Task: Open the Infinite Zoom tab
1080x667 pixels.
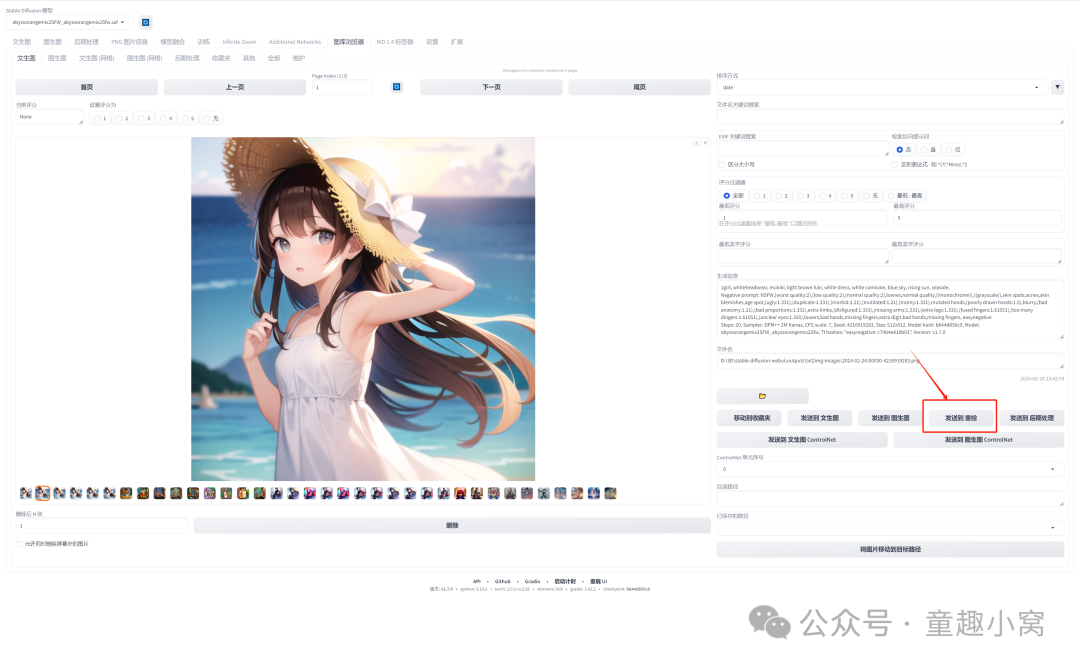Action: click(239, 42)
